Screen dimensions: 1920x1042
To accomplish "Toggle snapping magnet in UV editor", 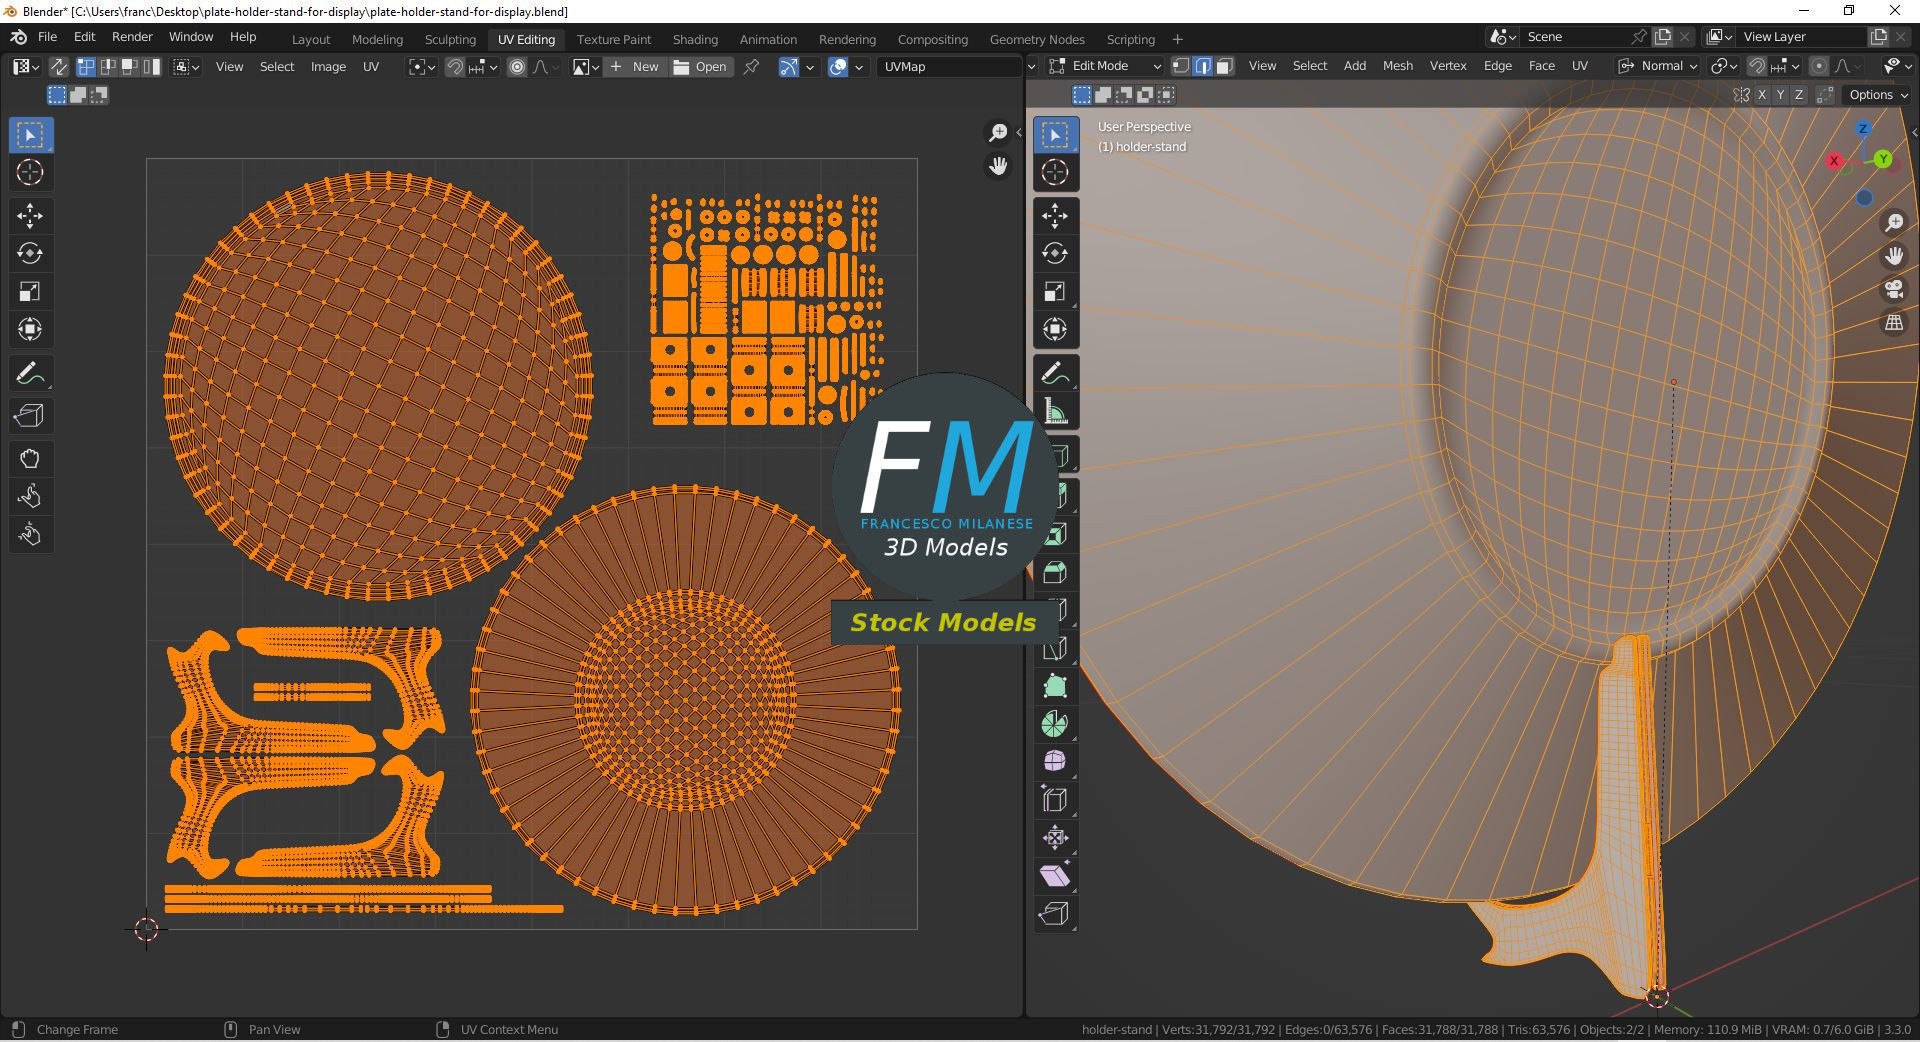I will (455, 67).
